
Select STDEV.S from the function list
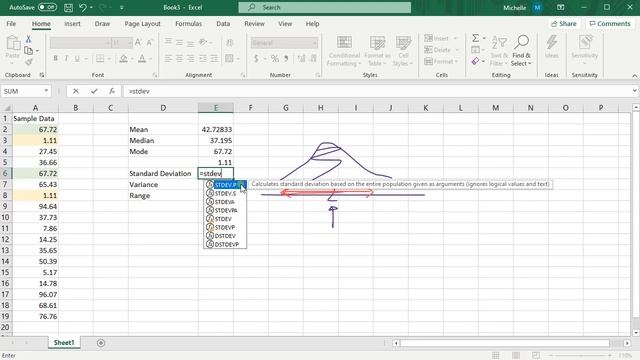point(225,193)
